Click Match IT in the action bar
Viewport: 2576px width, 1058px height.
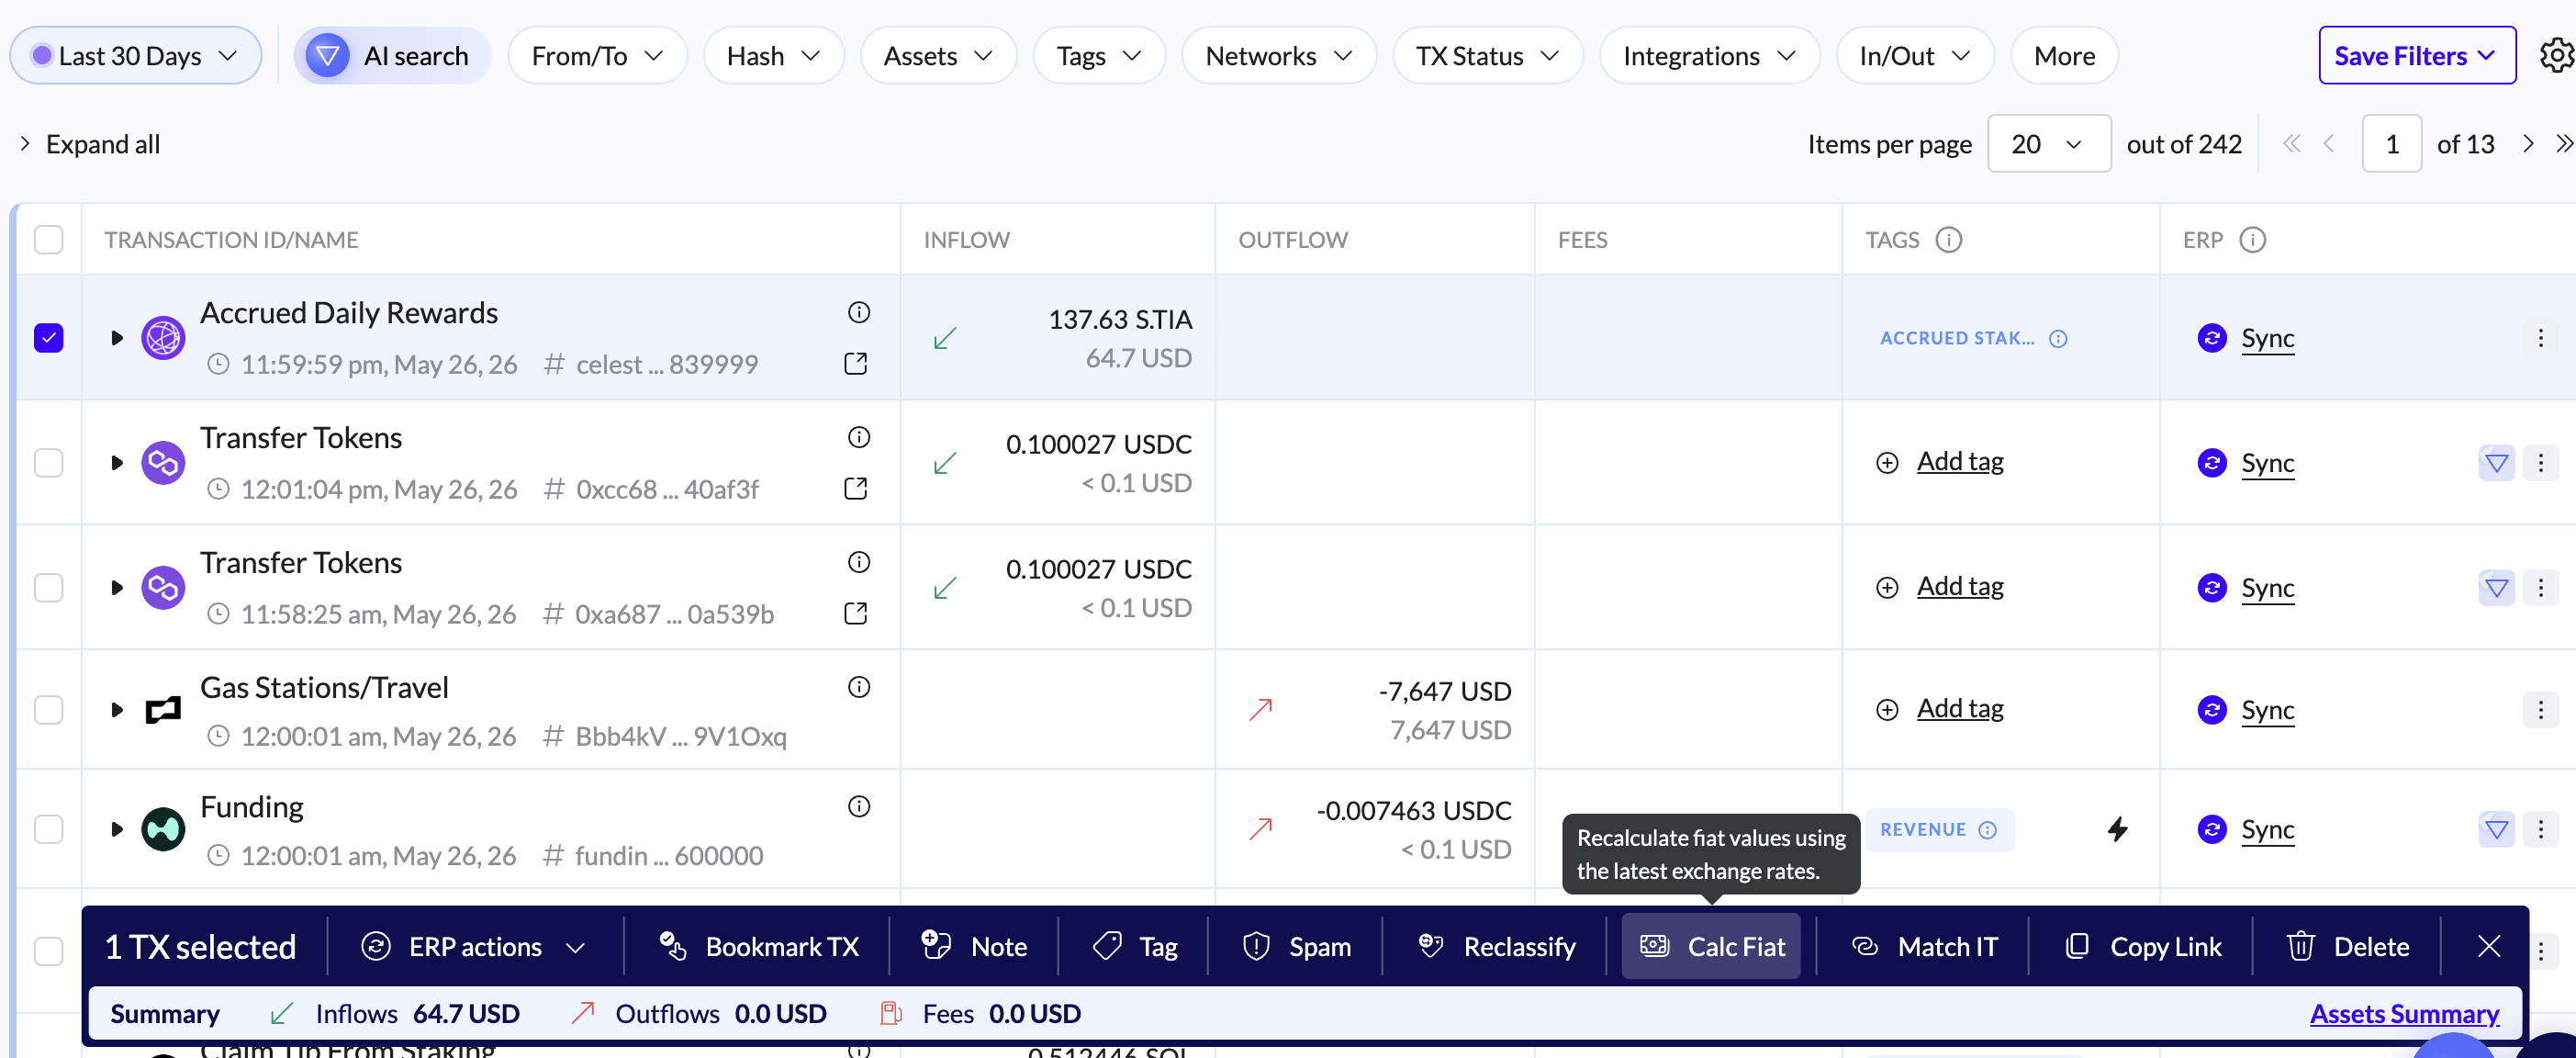1924,946
